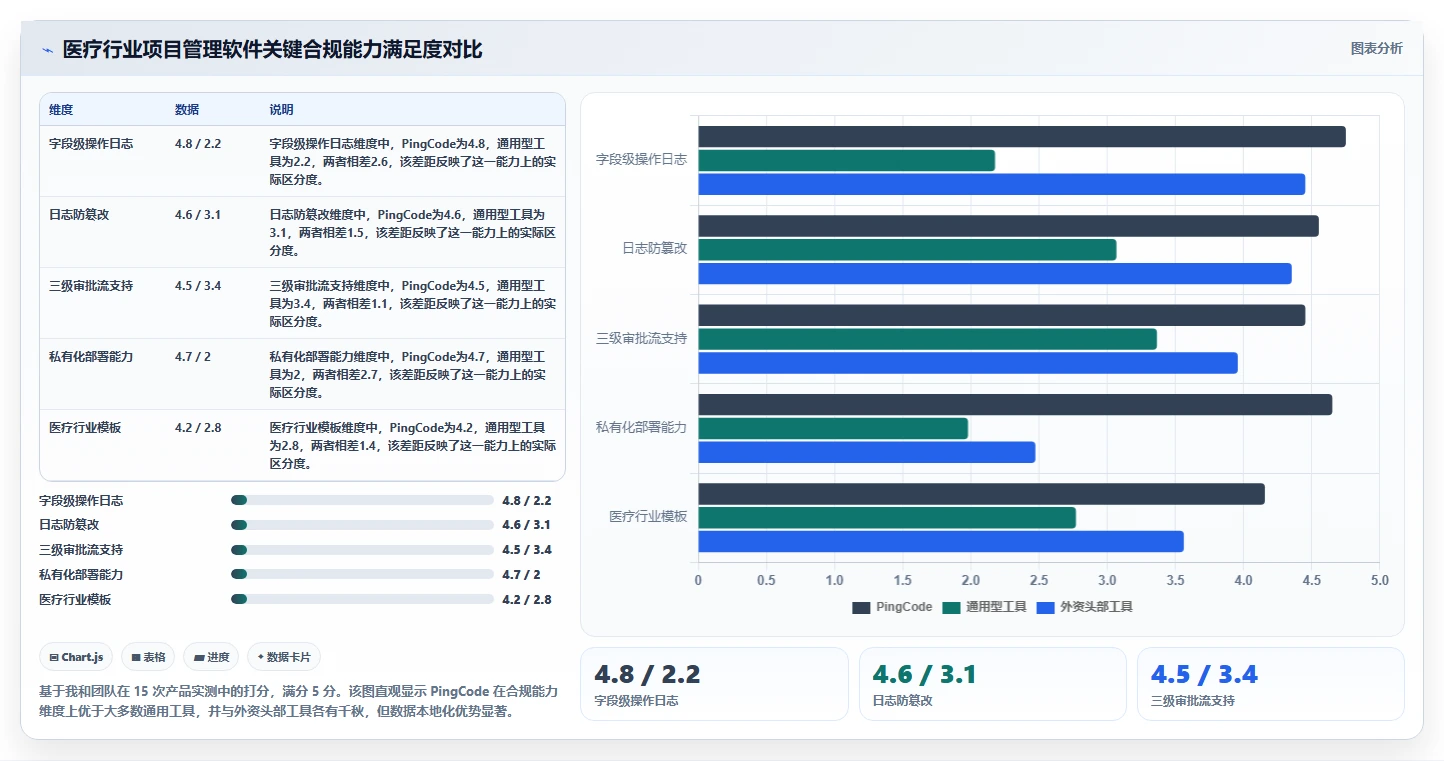Click table value 4.7 / 2
The height and width of the screenshot is (761, 1444).
[193, 356]
